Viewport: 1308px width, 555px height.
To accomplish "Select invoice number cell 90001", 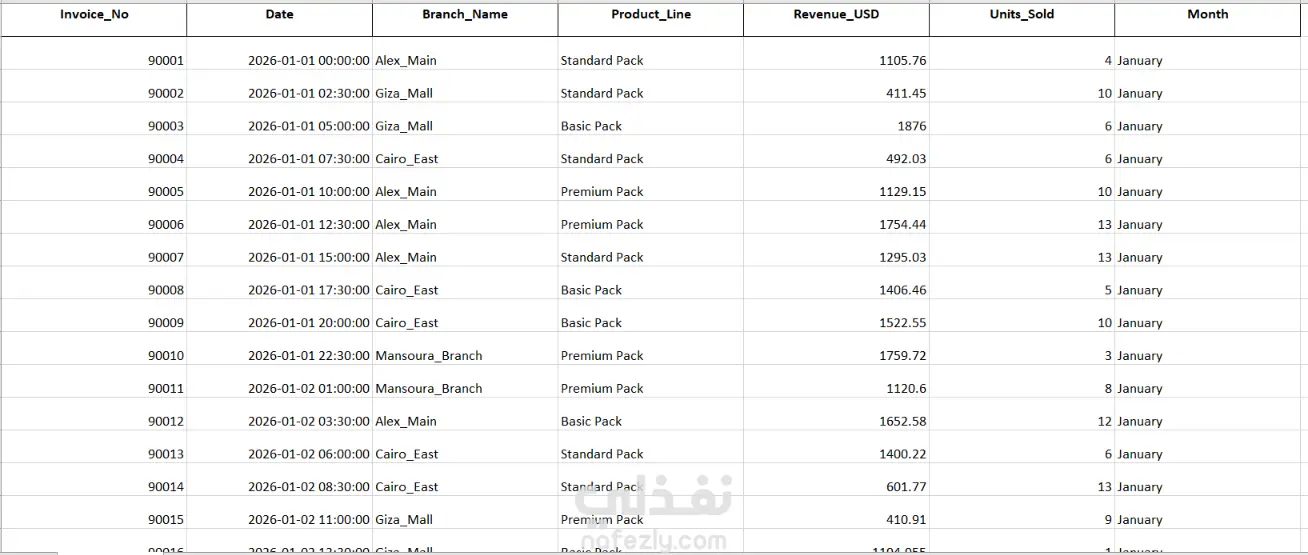I will 94,60.
